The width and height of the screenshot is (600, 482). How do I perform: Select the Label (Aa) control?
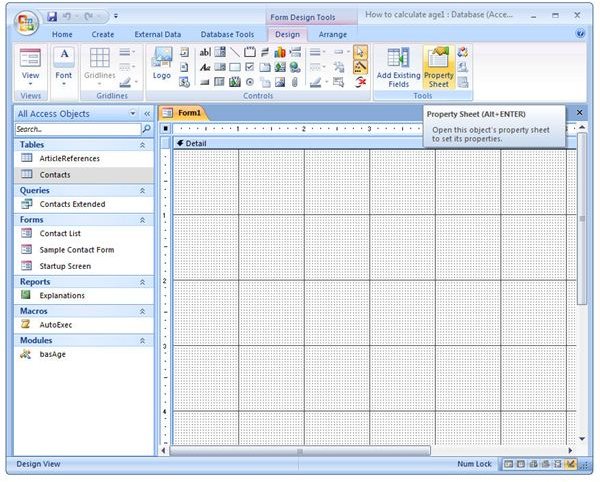click(x=205, y=68)
